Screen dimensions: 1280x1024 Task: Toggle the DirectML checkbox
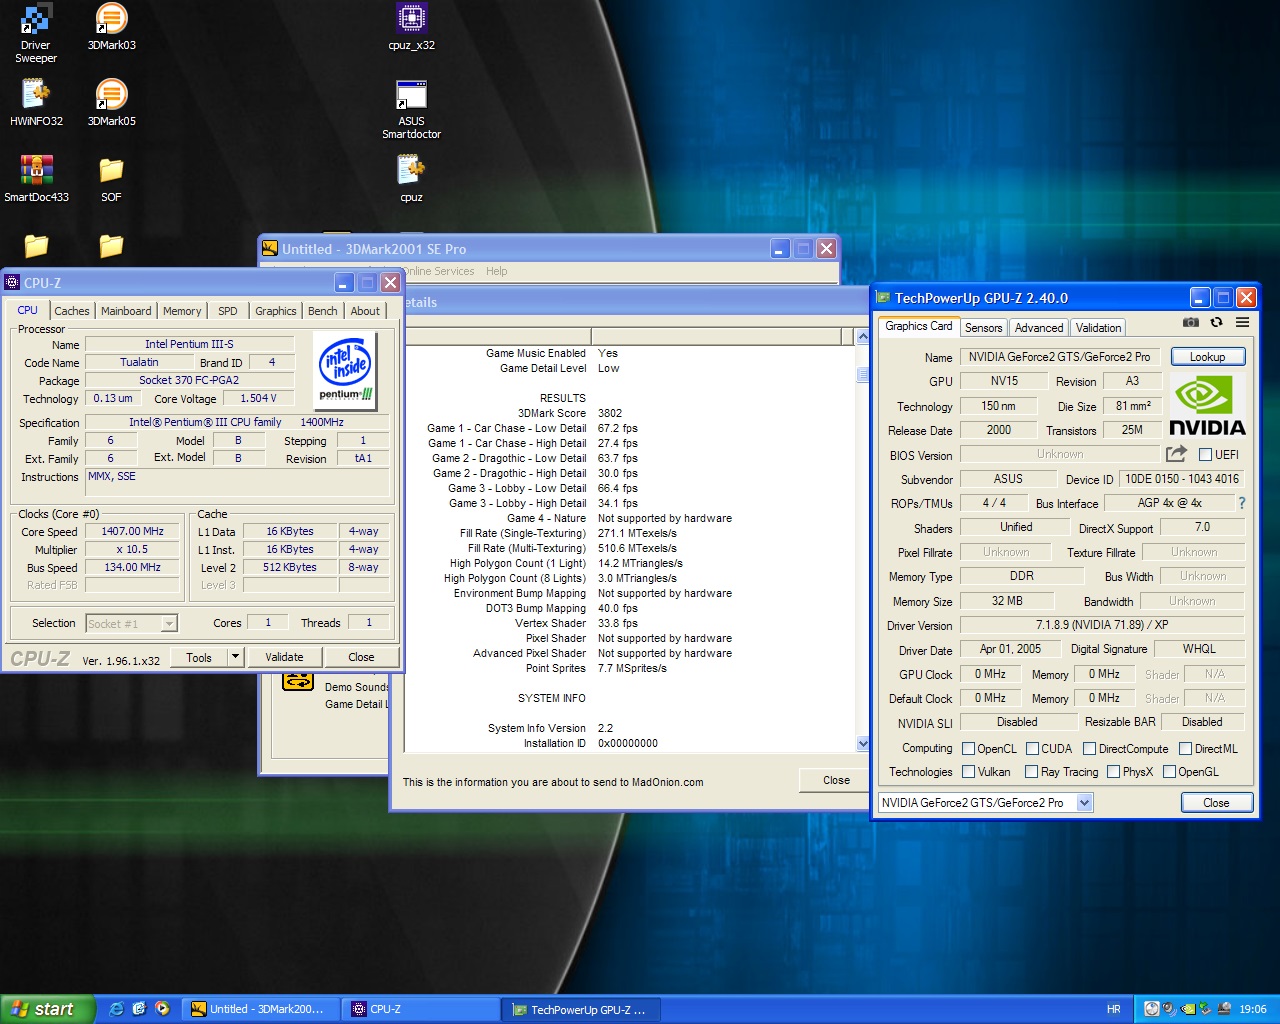[x=1185, y=748]
